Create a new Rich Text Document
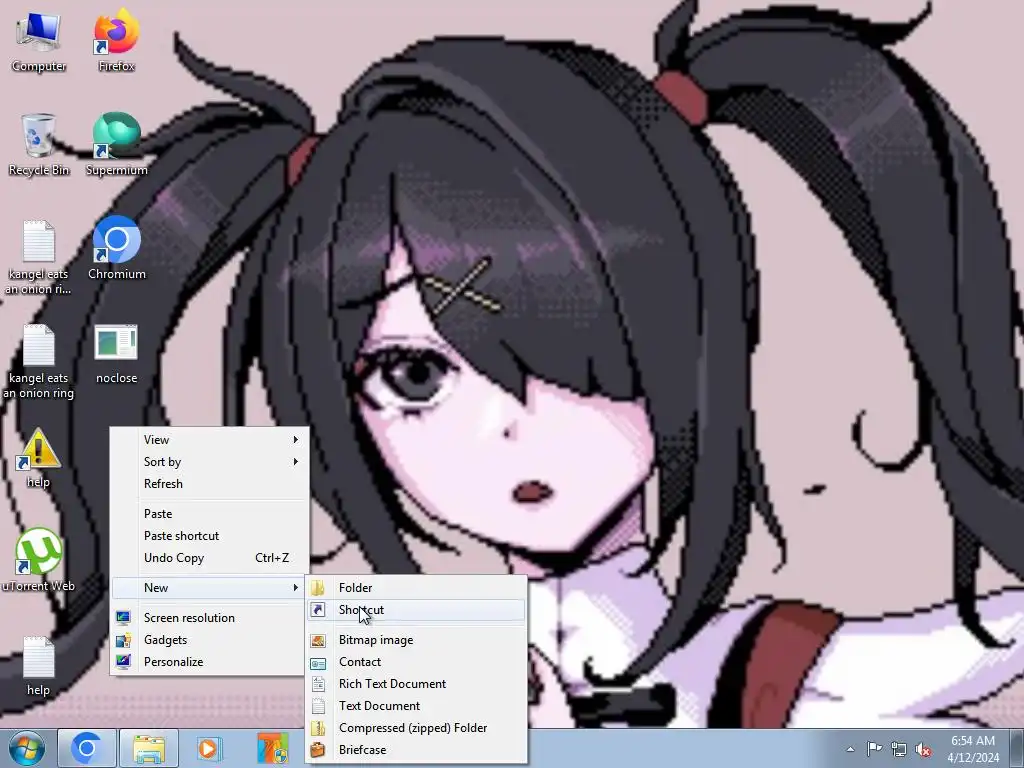 click(x=416, y=684)
